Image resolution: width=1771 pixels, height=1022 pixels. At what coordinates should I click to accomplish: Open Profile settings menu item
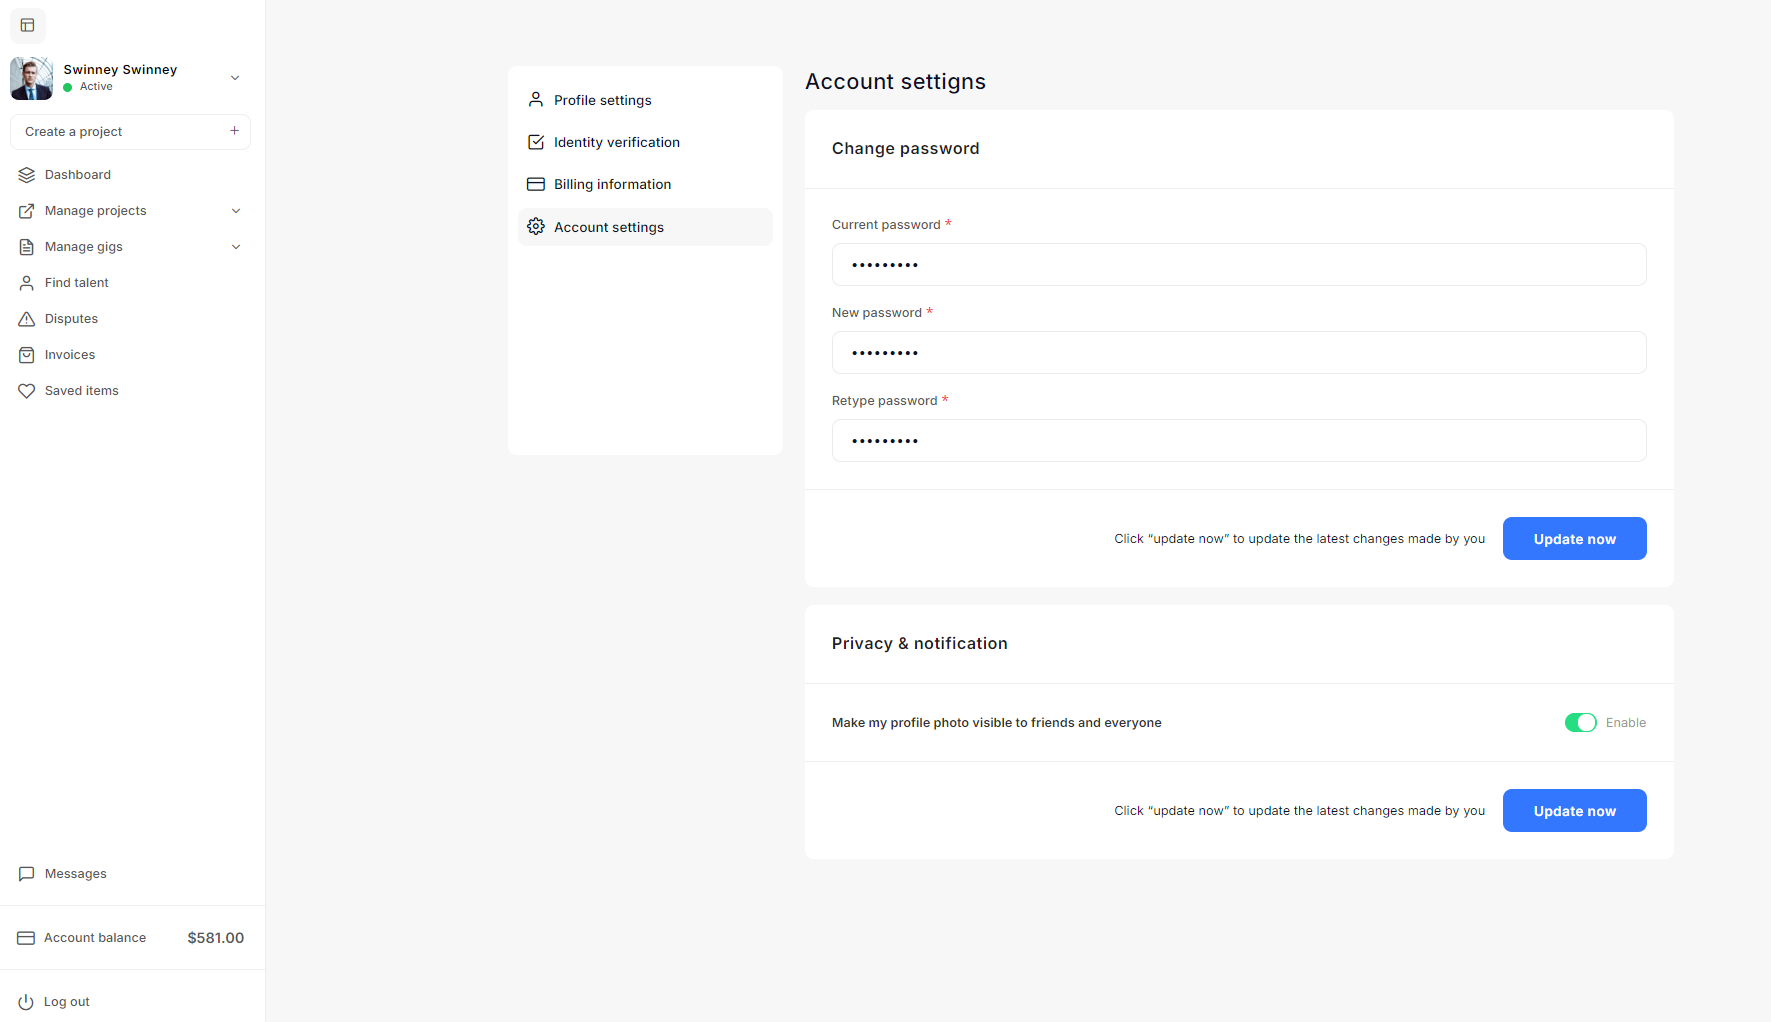click(602, 100)
